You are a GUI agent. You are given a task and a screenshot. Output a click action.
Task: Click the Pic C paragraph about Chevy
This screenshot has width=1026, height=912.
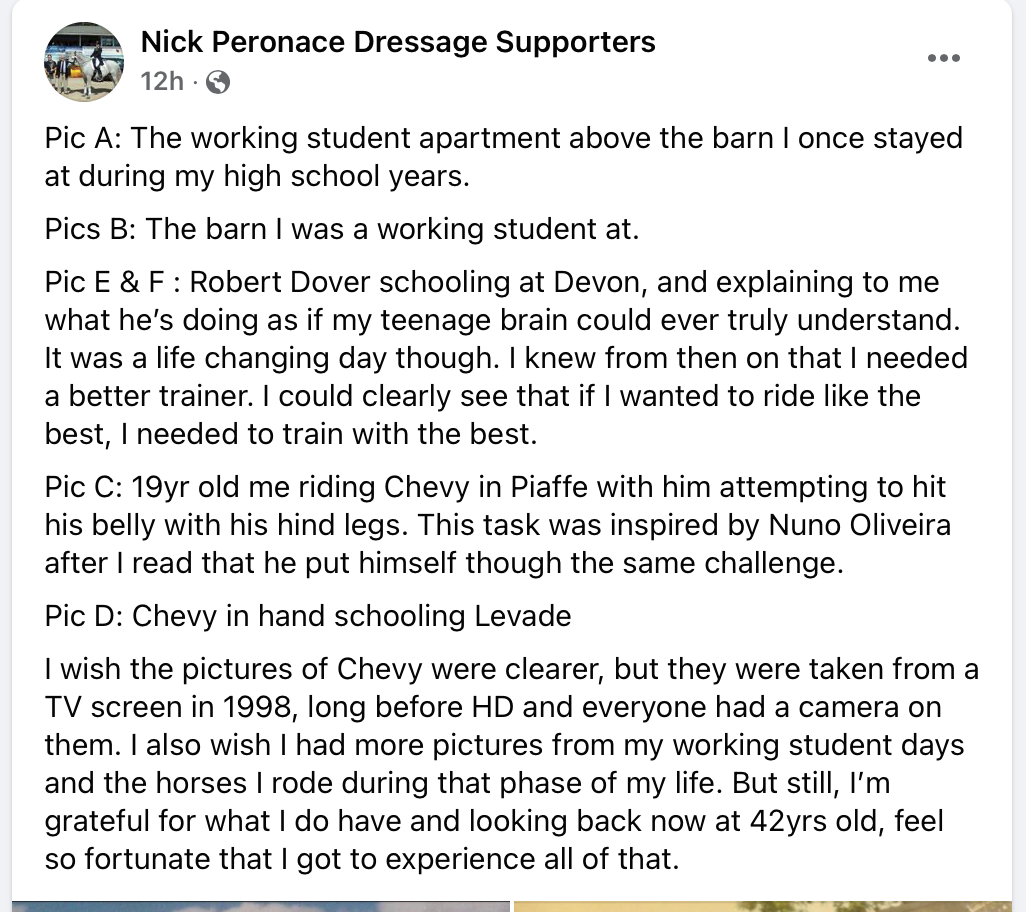[x=497, y=525]
